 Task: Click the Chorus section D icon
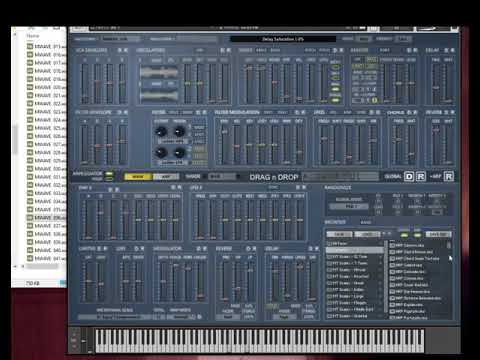click(x=409, y=112)
